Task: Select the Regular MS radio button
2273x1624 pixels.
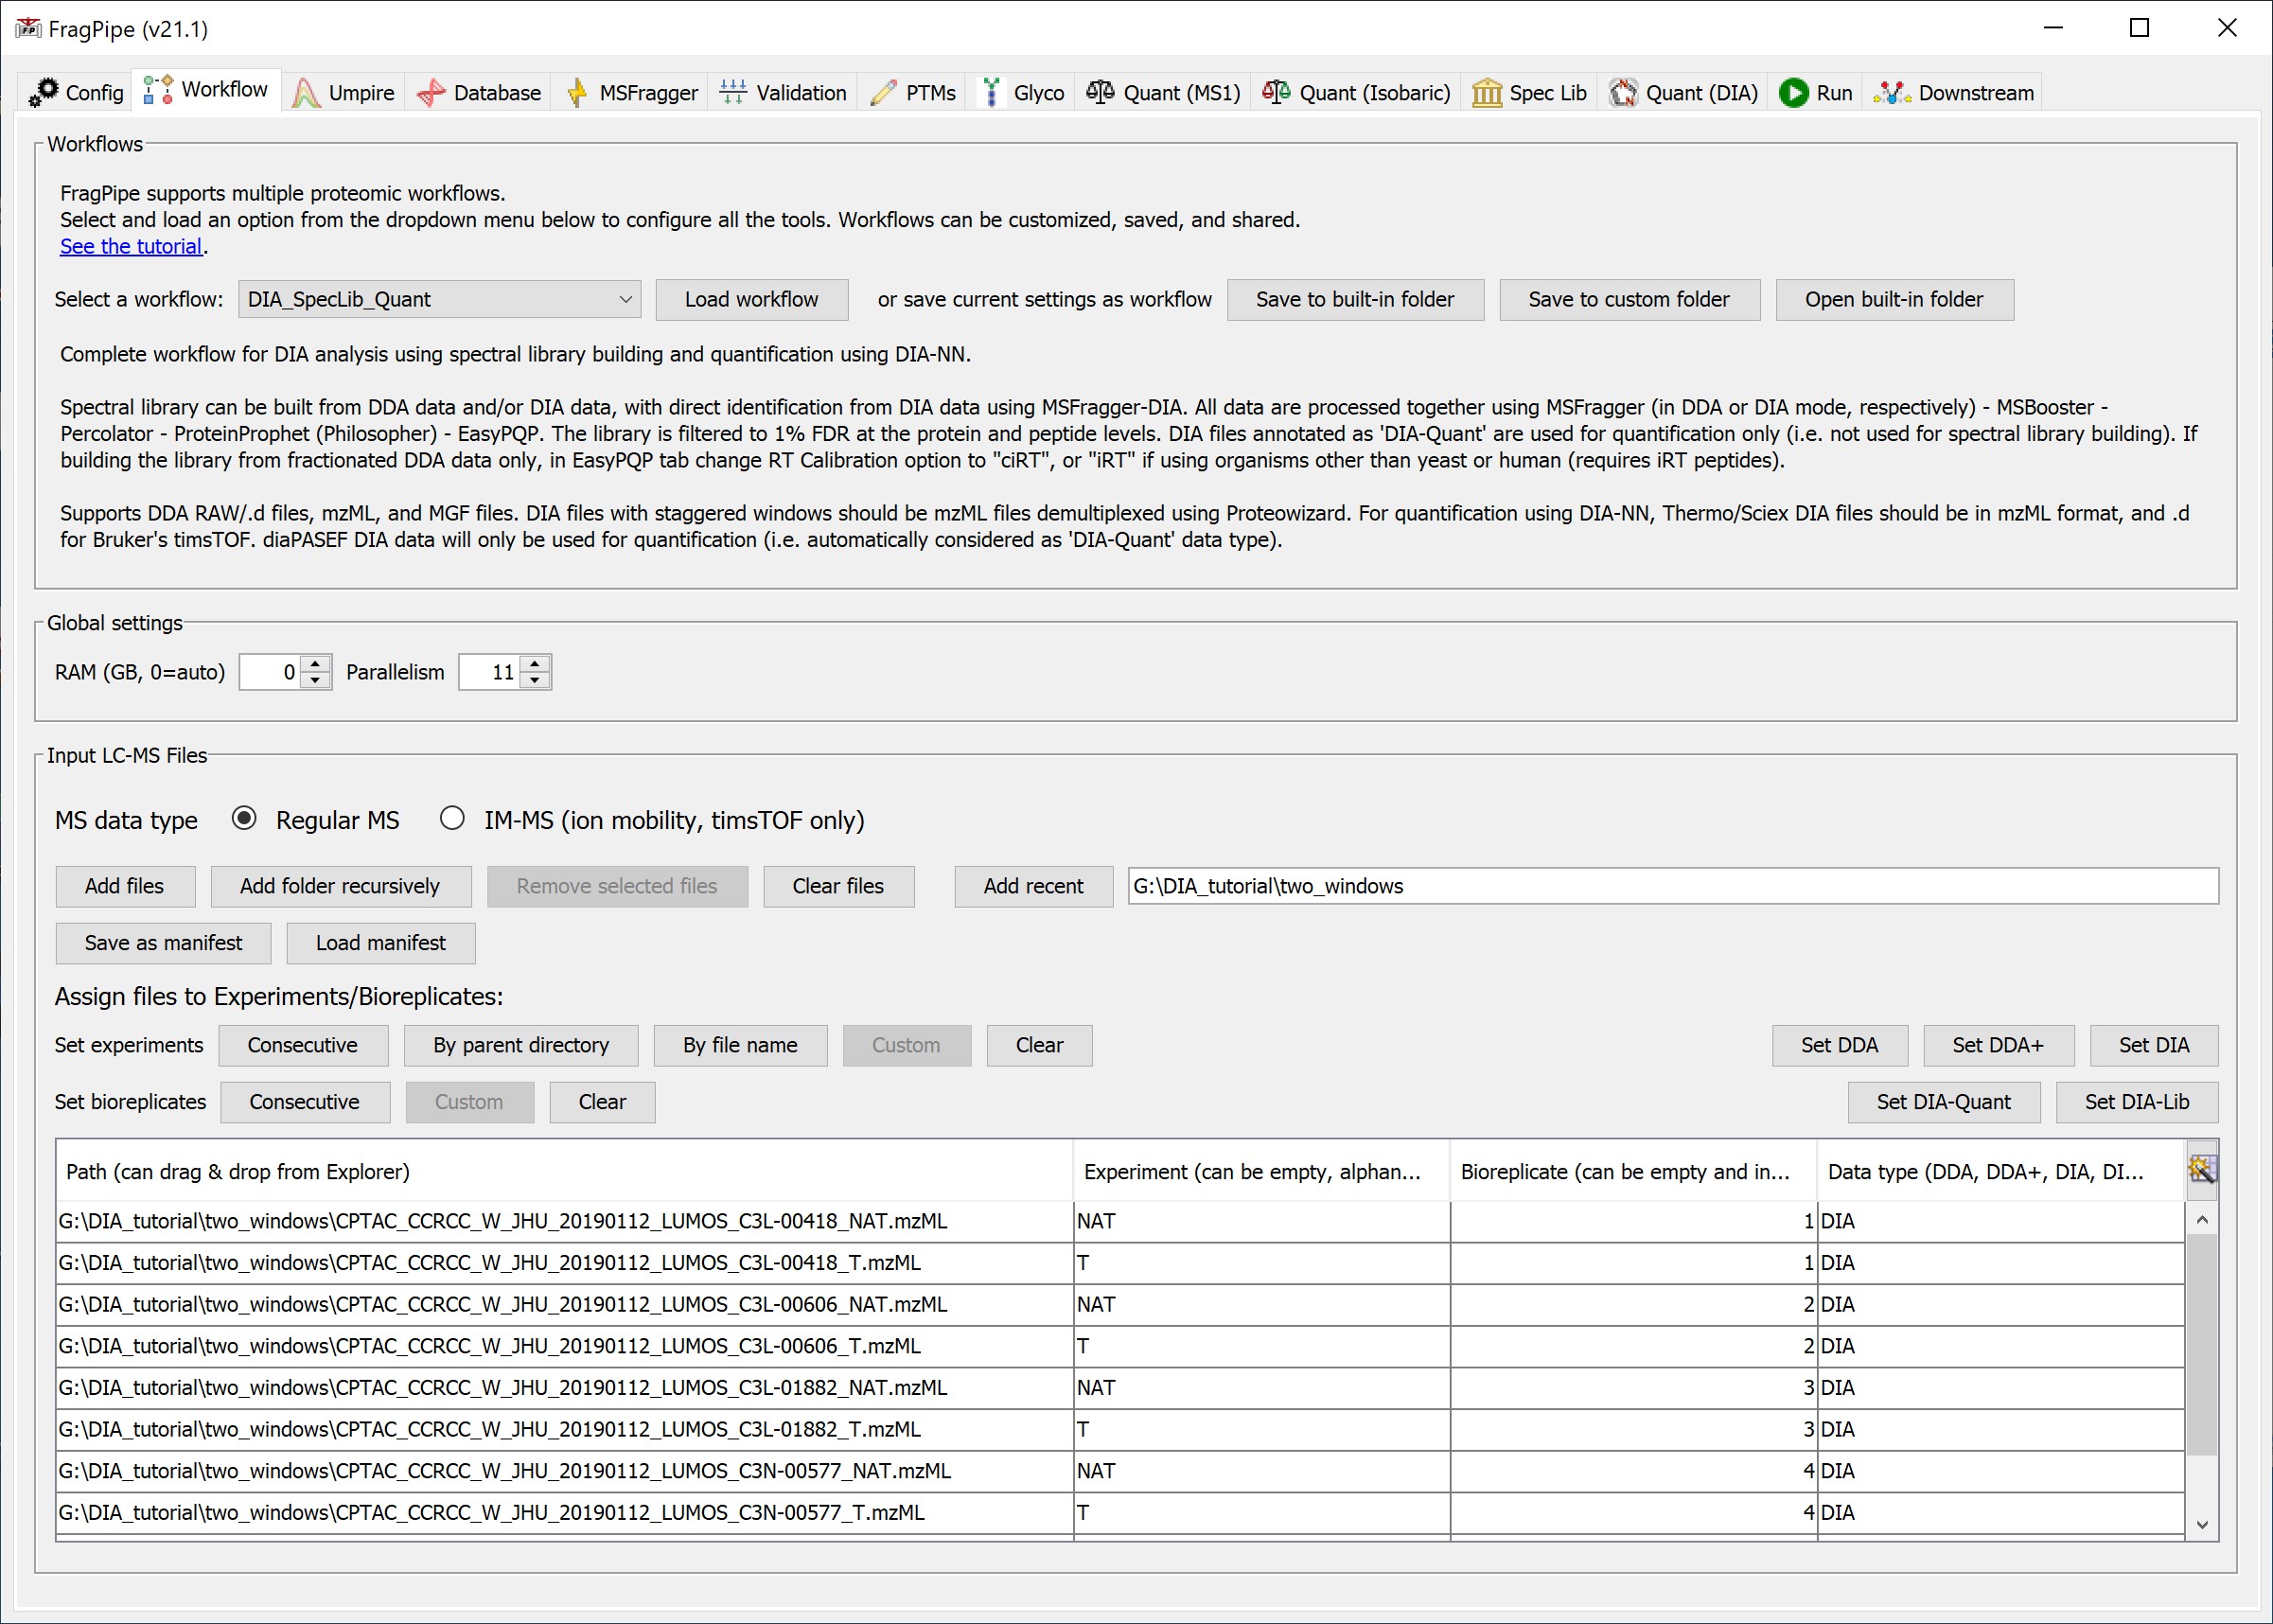Action: (x=244, y=818)
